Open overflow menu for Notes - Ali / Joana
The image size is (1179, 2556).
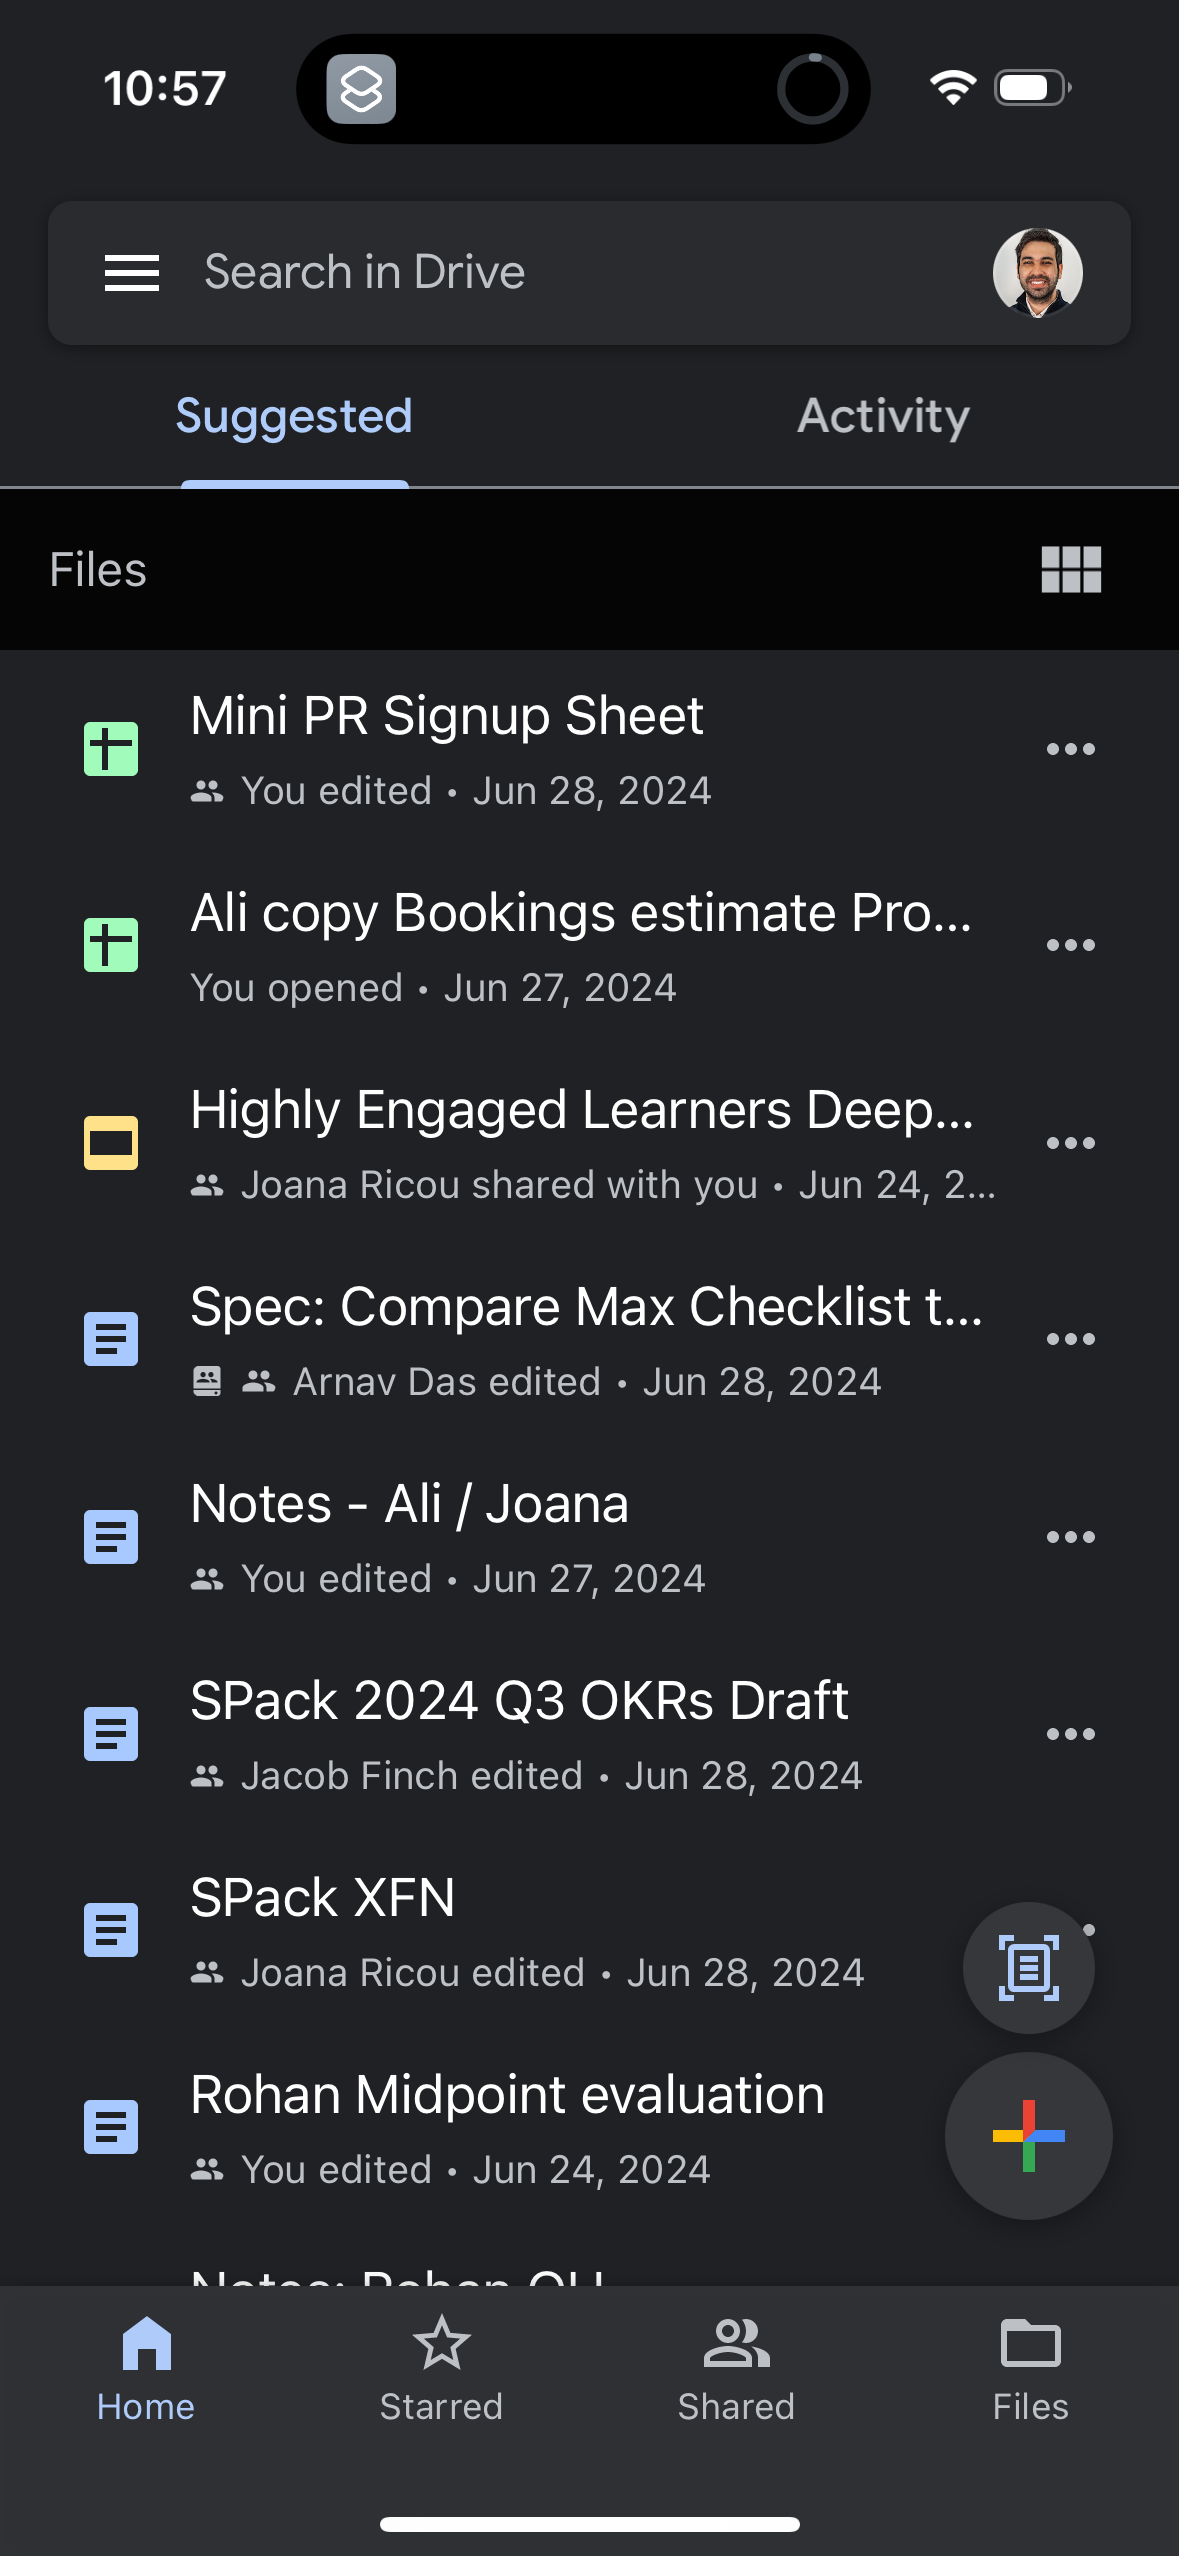[1071, 1537]
